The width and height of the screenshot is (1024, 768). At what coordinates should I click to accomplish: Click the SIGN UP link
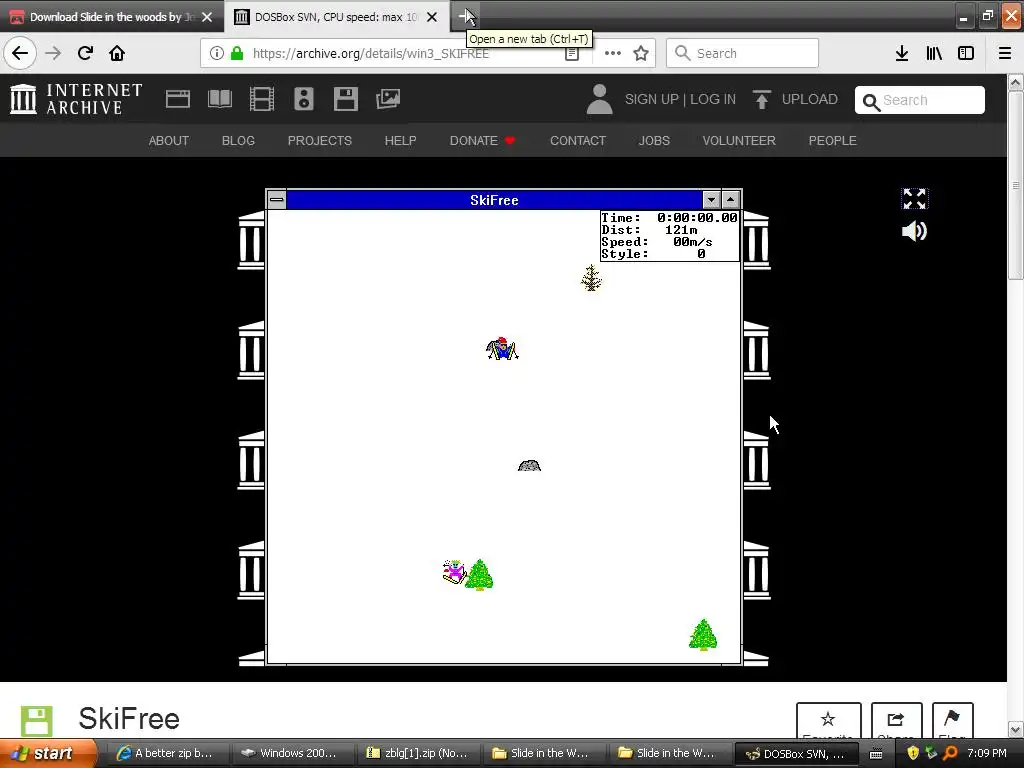651,99
